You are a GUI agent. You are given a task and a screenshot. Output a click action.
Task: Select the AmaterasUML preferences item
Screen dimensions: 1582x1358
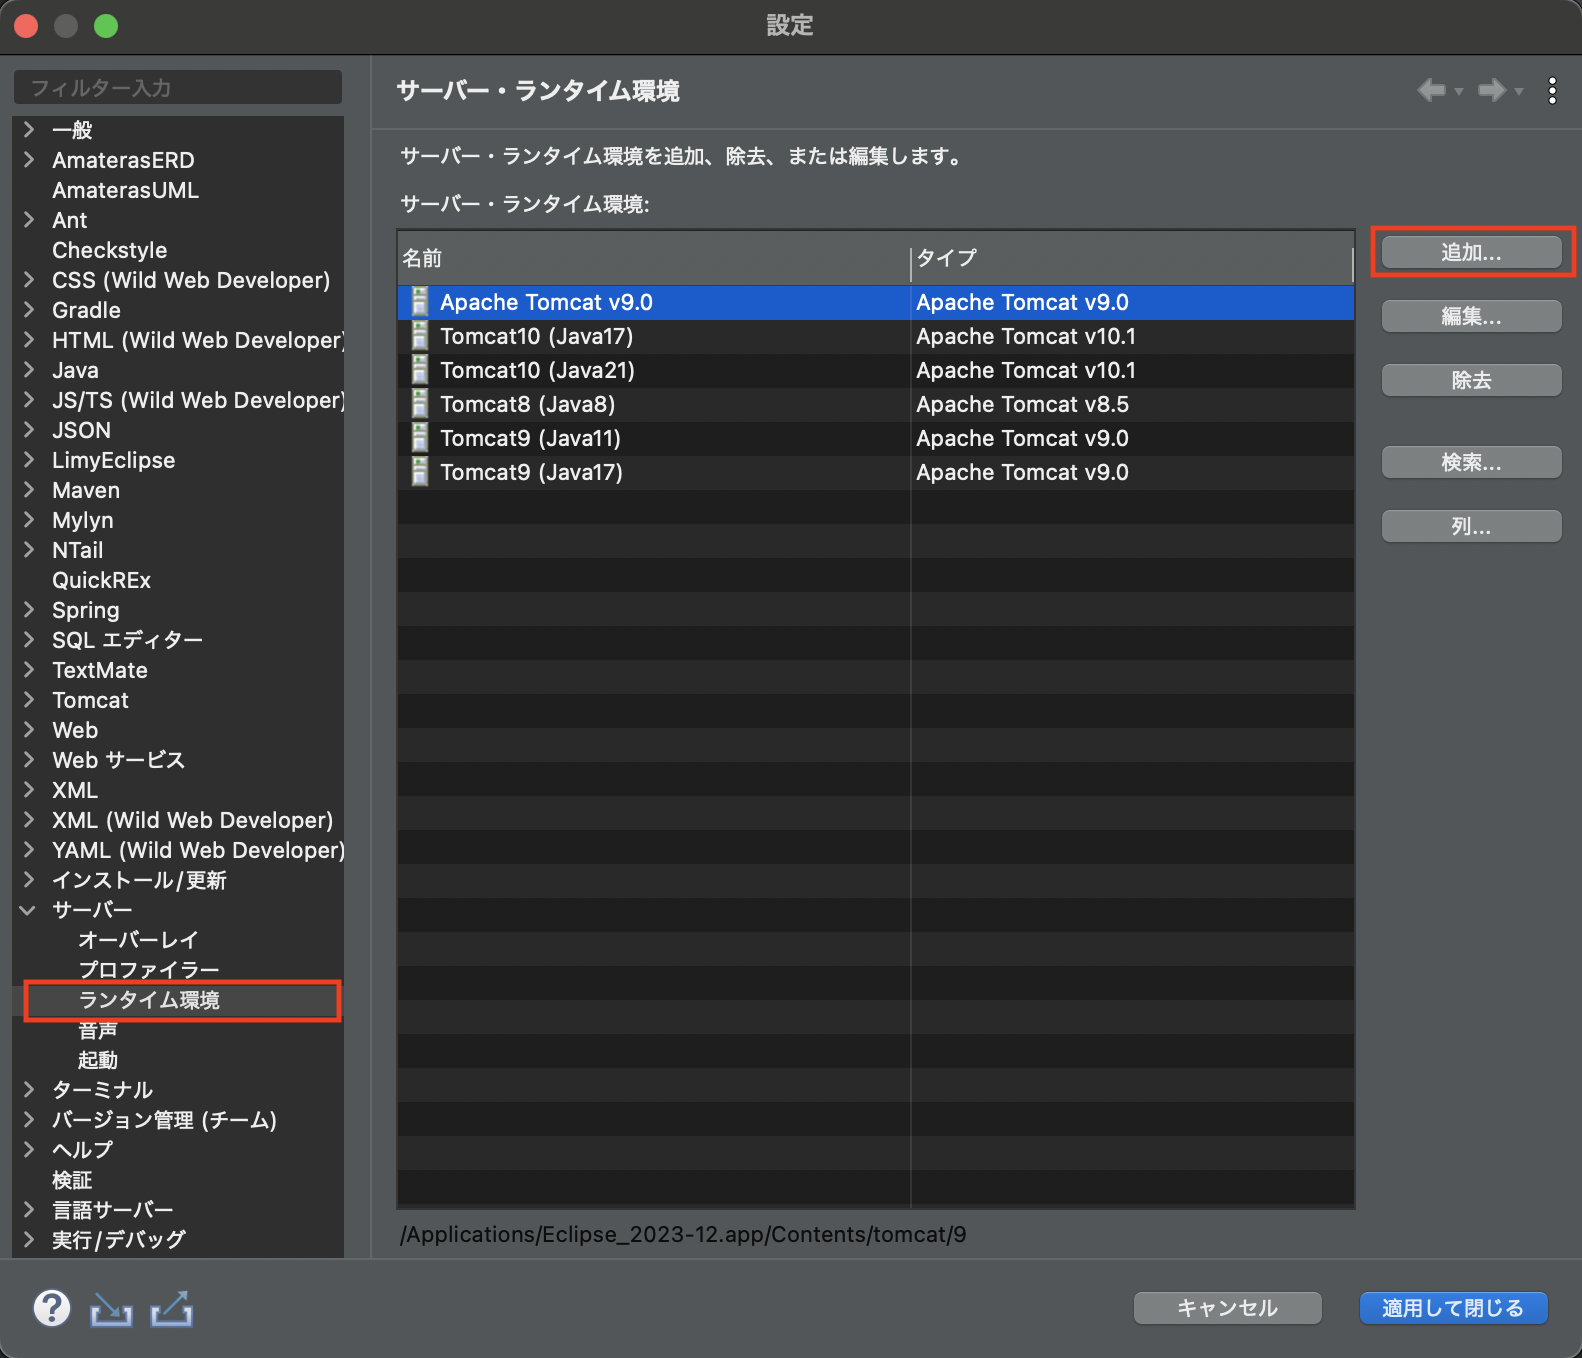tap(125, 190)
